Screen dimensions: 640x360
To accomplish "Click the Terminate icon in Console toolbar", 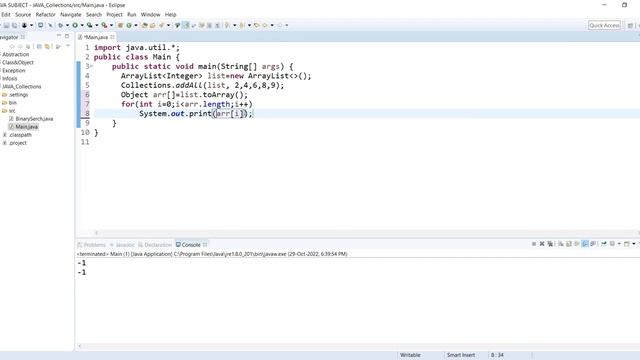I will coord(534,244).
